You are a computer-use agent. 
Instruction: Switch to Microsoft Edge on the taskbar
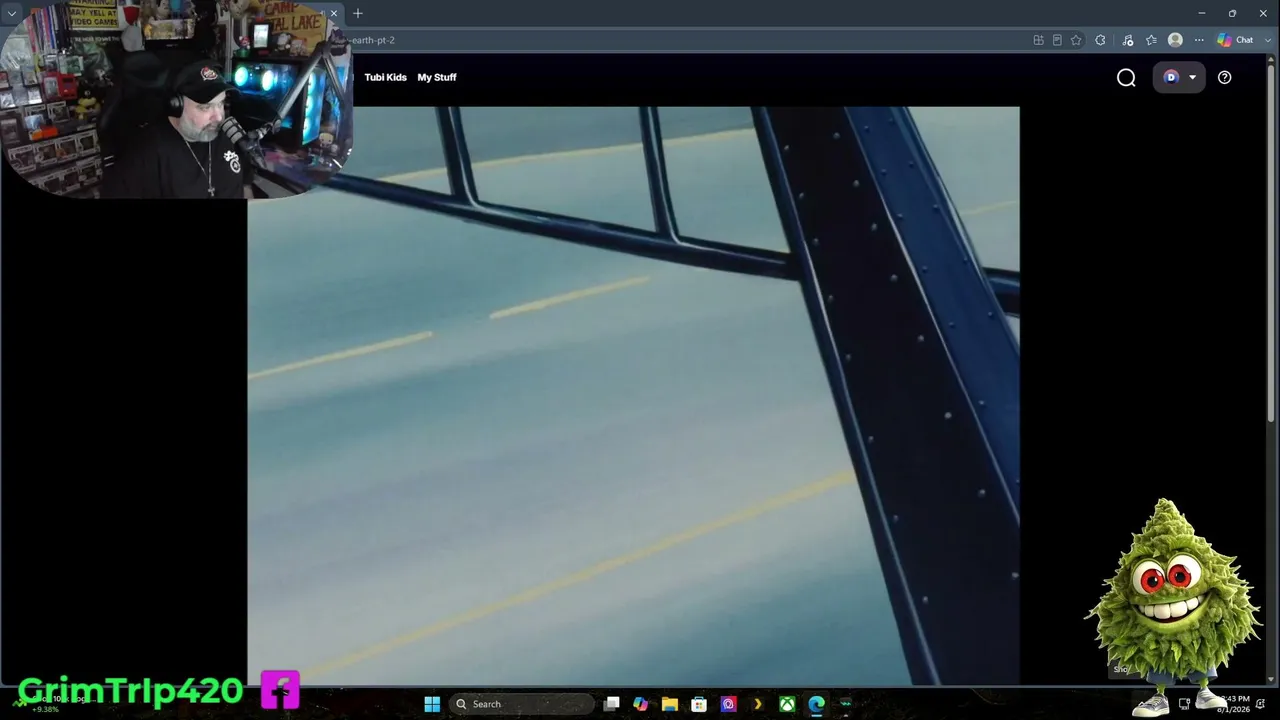click(817, 704)
